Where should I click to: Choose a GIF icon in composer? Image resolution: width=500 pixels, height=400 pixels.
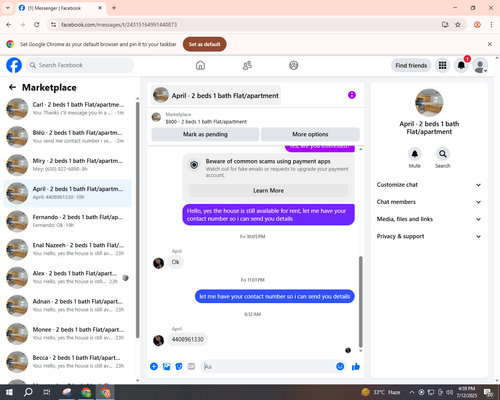point(191,366)
